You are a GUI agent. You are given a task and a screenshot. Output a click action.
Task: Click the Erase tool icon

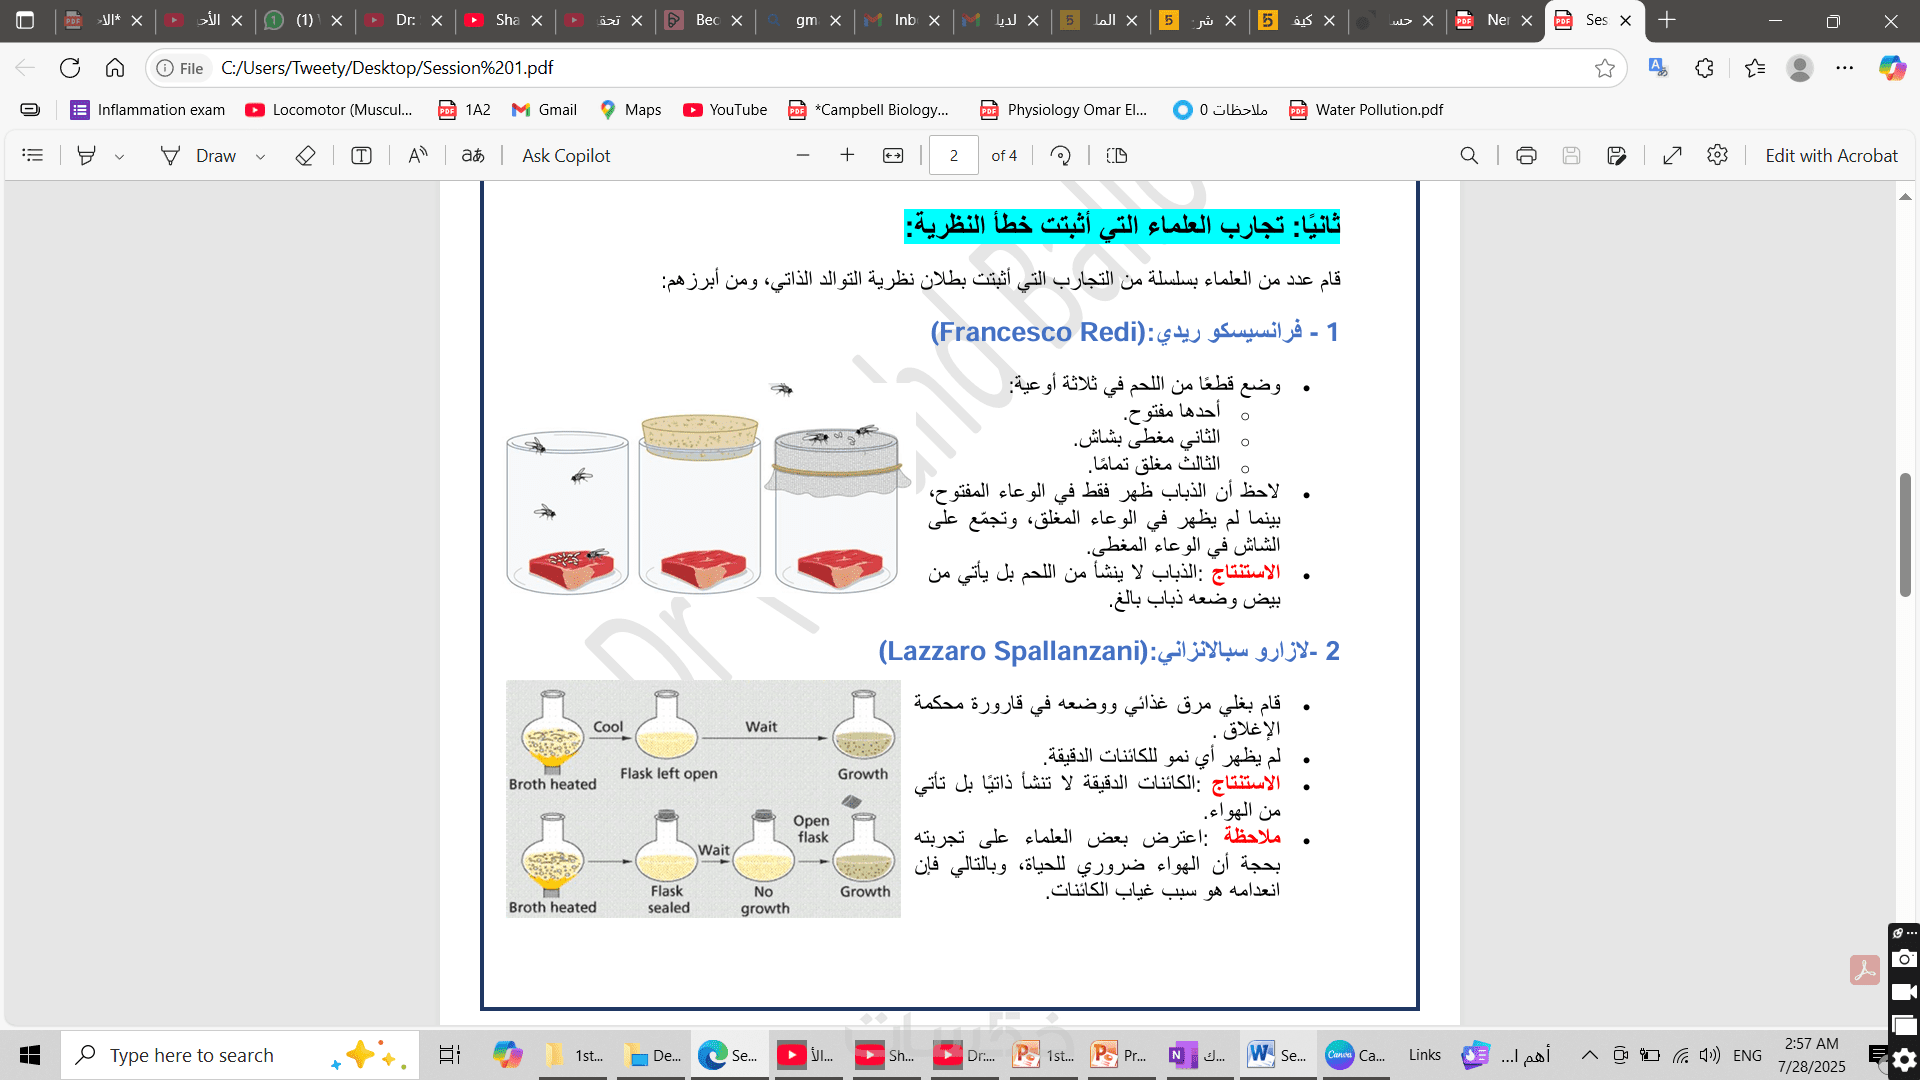pyautogui.click(x=306, y=156)
